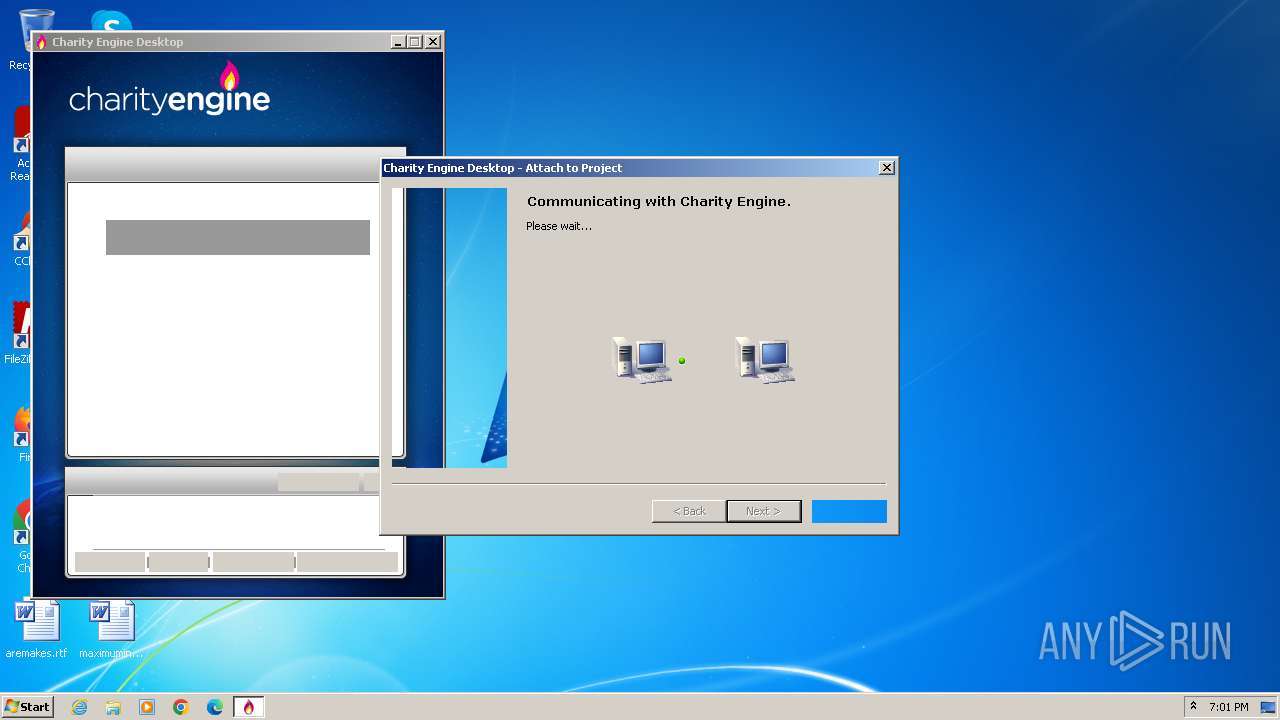The height and width of the screenshot is (720, 1280).
Task: Maximize the Charity Engine Desktop window
Action: point(415,42)
